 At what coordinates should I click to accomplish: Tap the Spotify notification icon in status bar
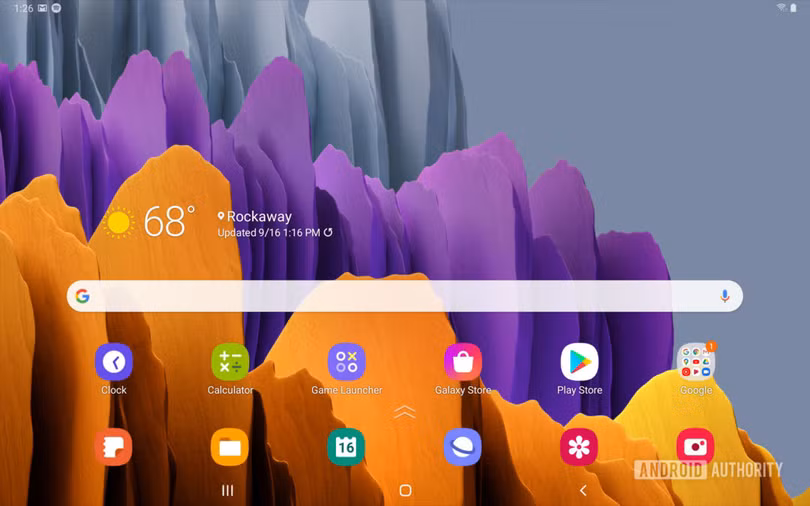tap(56, 8)
